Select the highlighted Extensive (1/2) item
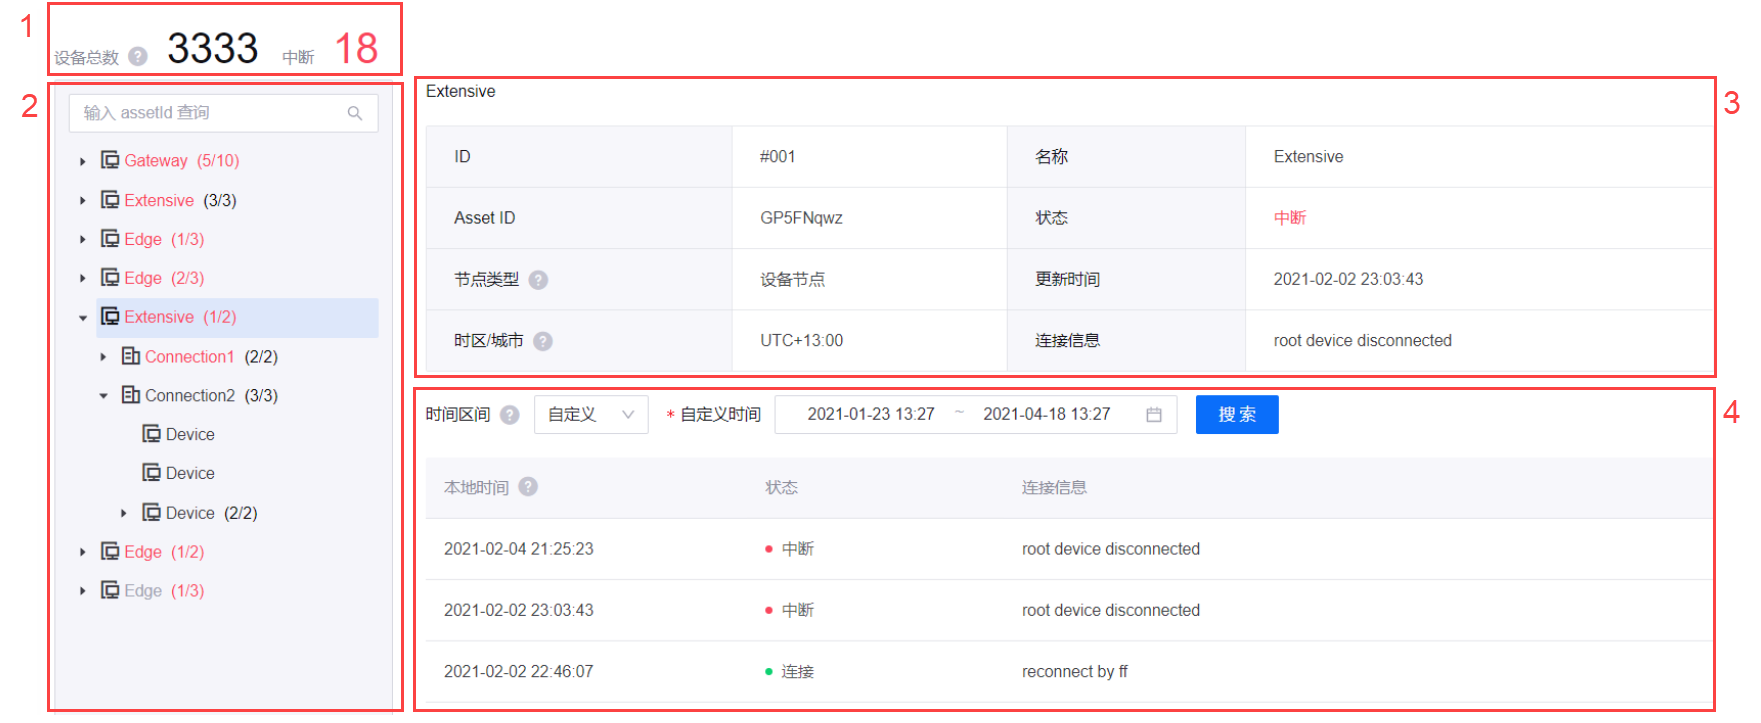The image size is (1761, 723). [x=237, y=318]
